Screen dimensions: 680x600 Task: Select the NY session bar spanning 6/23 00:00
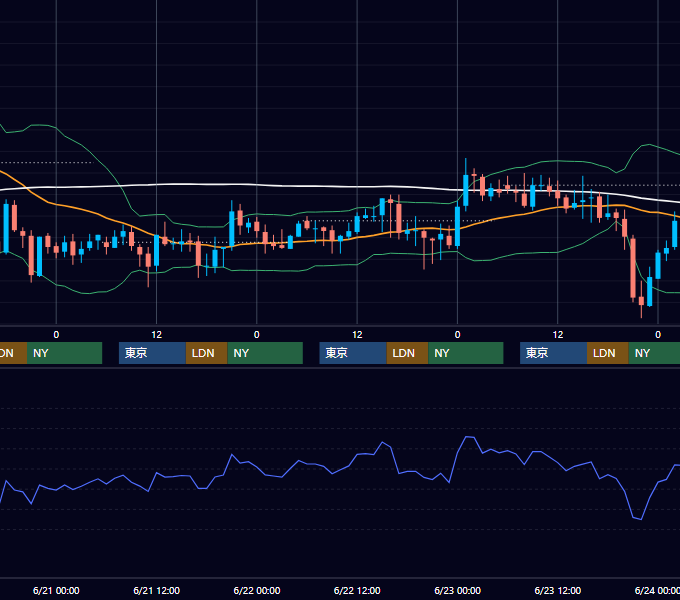[x=466, y=353]
